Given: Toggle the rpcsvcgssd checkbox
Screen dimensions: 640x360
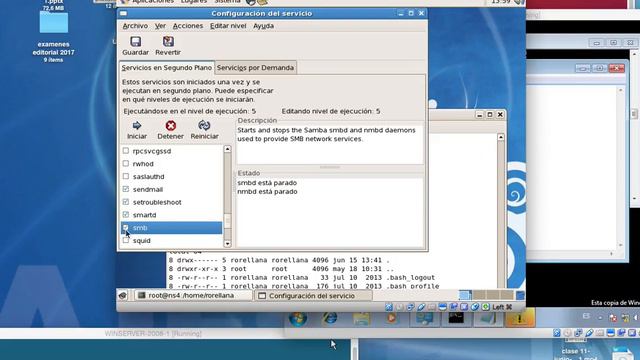Looking at the screenshot, I should tap(126, 151).
